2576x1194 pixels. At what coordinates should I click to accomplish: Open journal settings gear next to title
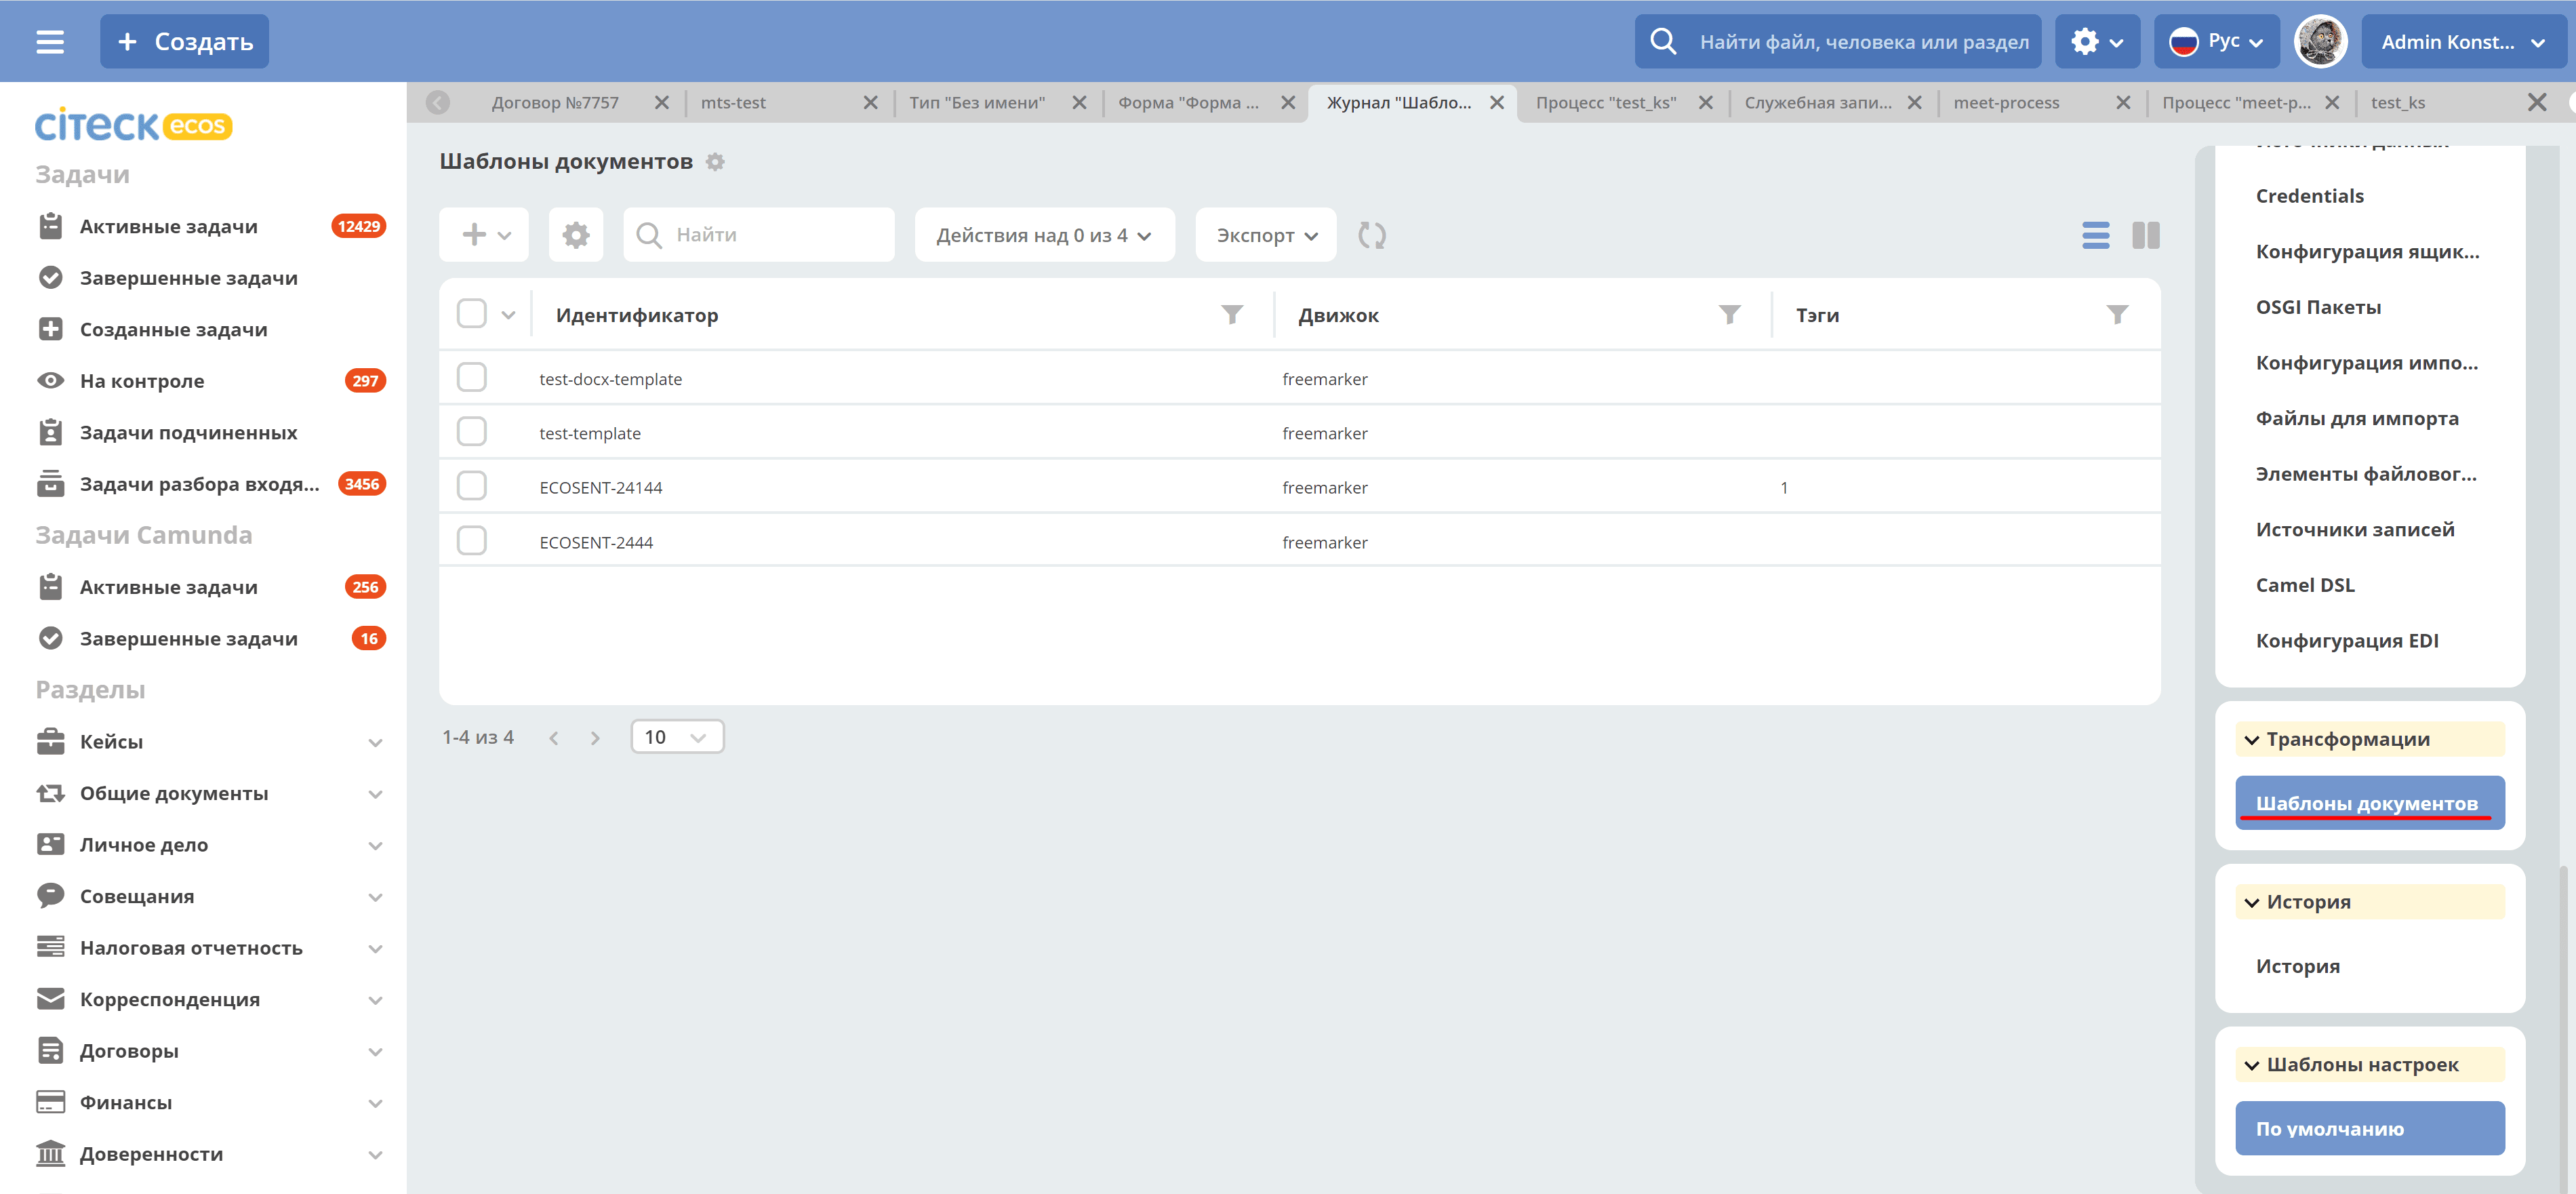tap(715, 162)
